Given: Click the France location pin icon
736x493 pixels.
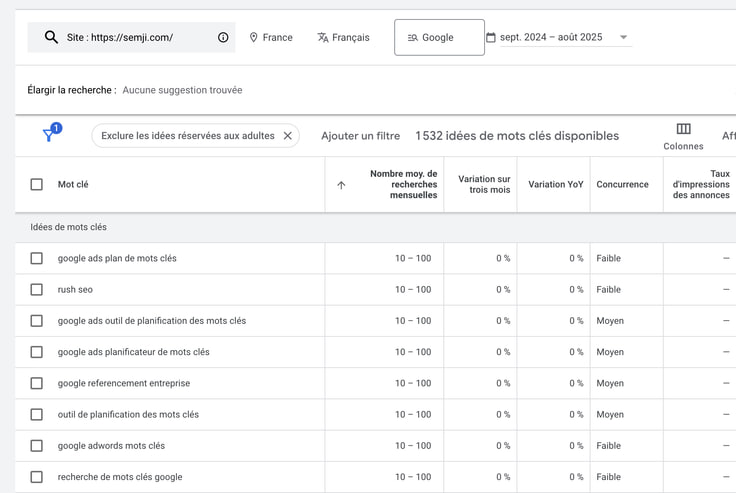Looking at the screenshot, I should click(253, 37).
